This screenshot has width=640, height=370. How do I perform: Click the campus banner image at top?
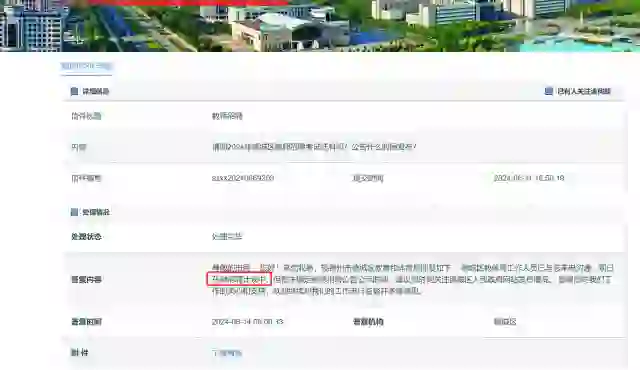pos(320,26)
